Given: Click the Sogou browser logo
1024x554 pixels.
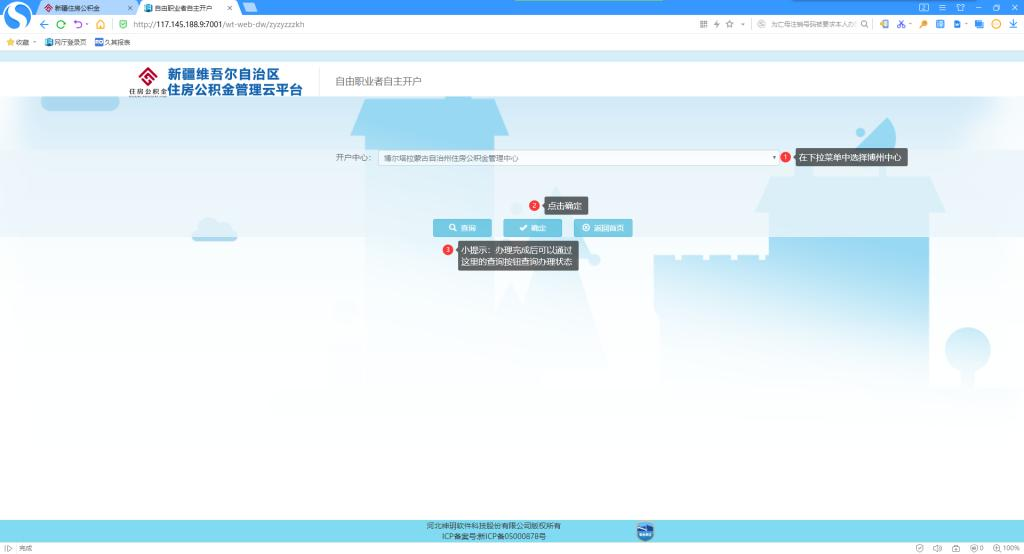Looking at the screenshot, I should coord(17,14).
